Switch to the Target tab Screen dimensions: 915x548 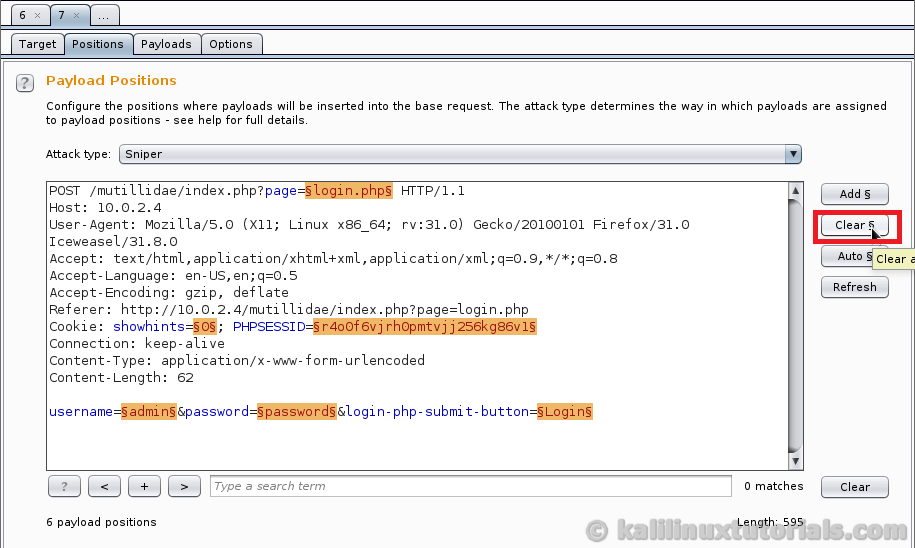click(38, 44)
